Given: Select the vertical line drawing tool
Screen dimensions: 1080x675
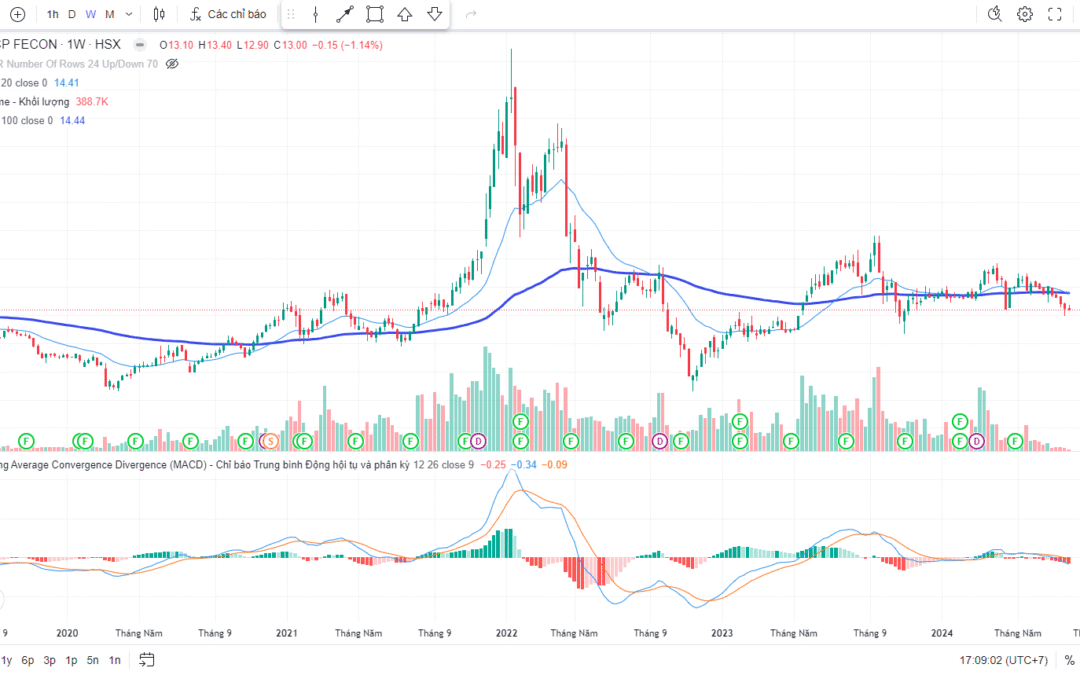Looking at the screenshot, I should pyautogui.click(x=315, y=14).
